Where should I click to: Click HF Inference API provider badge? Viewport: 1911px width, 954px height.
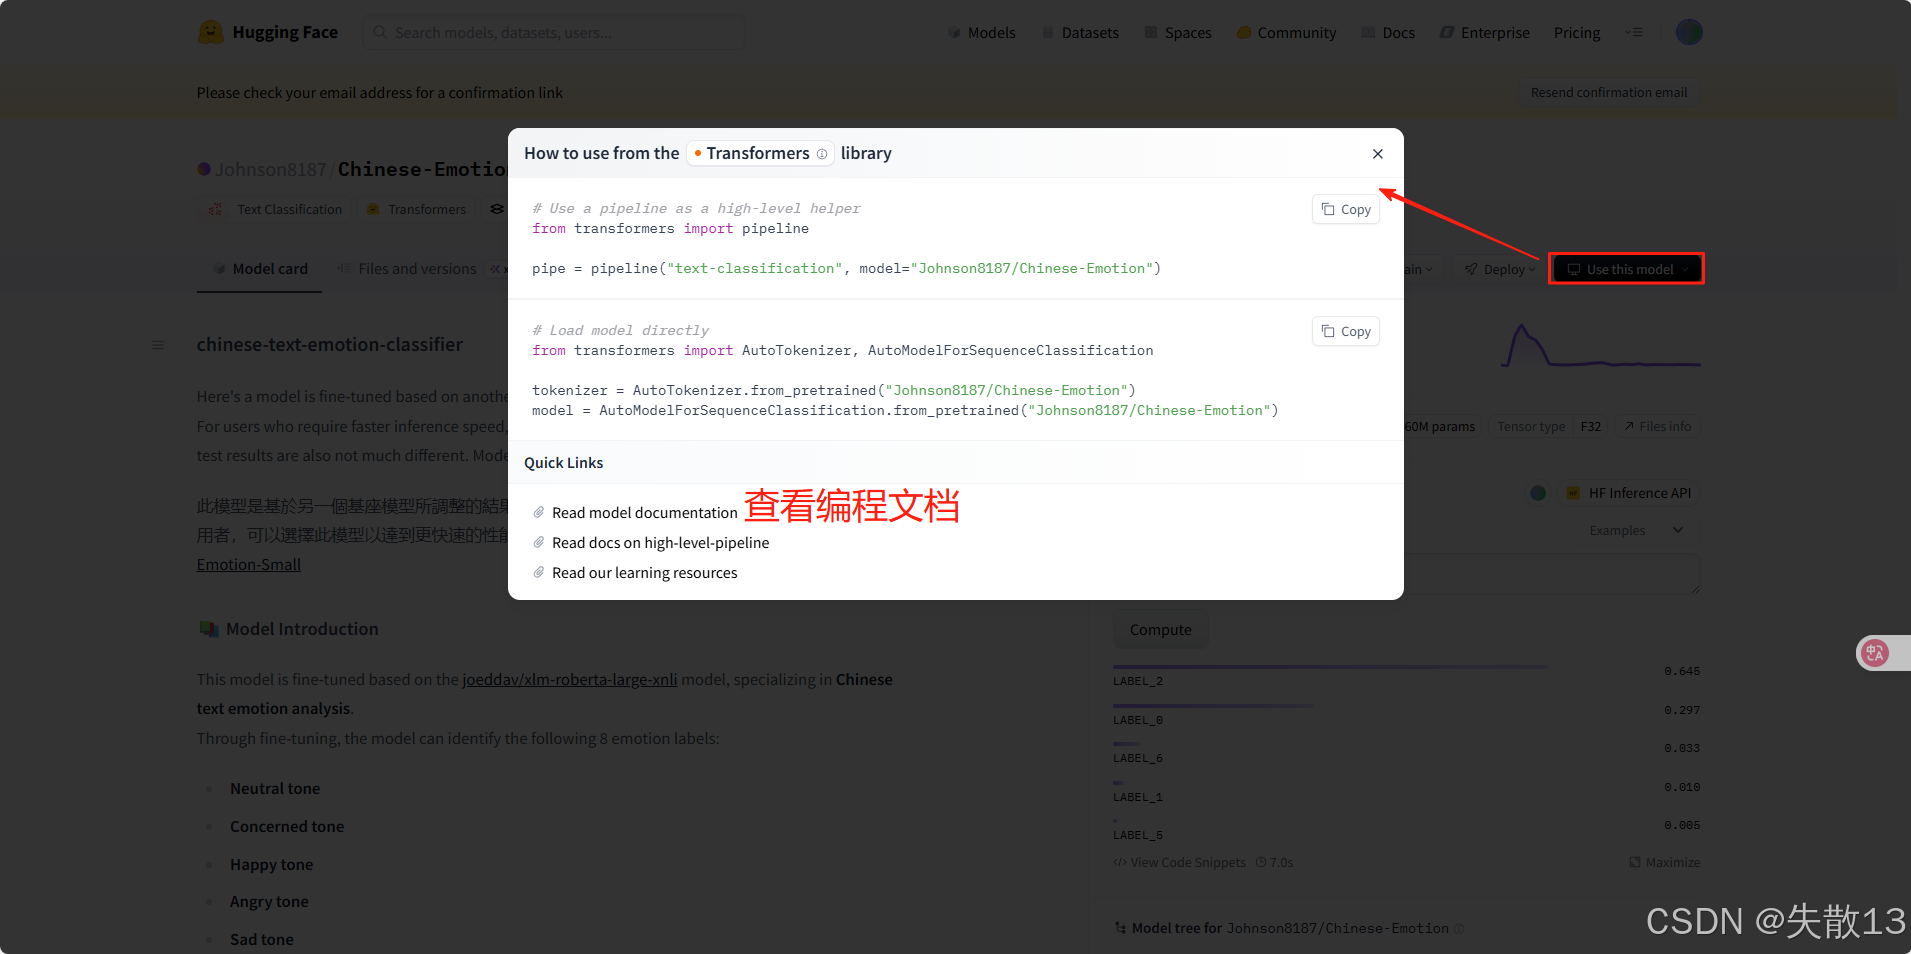(x=1629, y=493)
